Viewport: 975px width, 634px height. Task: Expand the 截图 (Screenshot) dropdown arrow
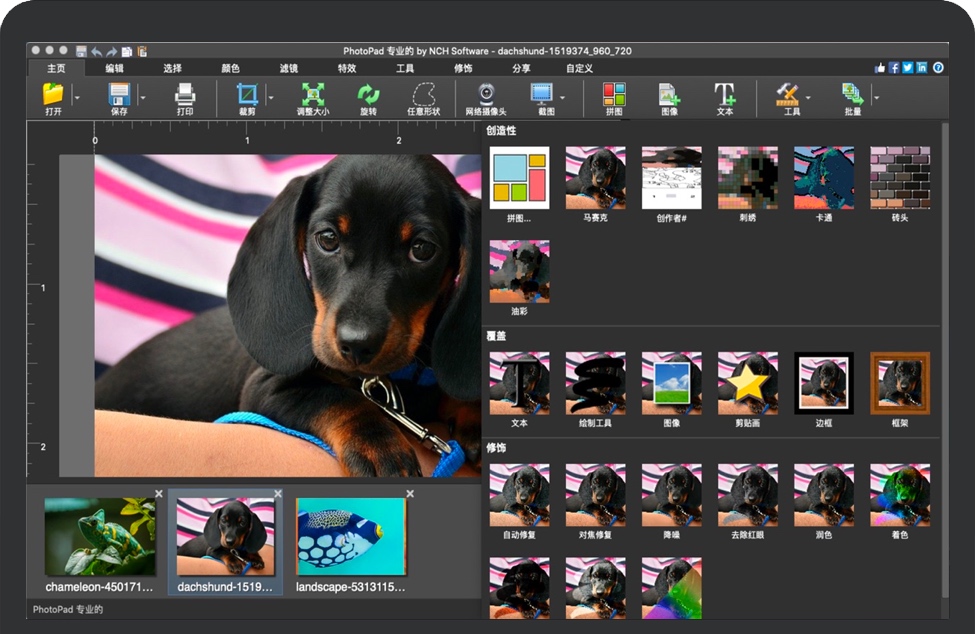click(x=562, y=98)
